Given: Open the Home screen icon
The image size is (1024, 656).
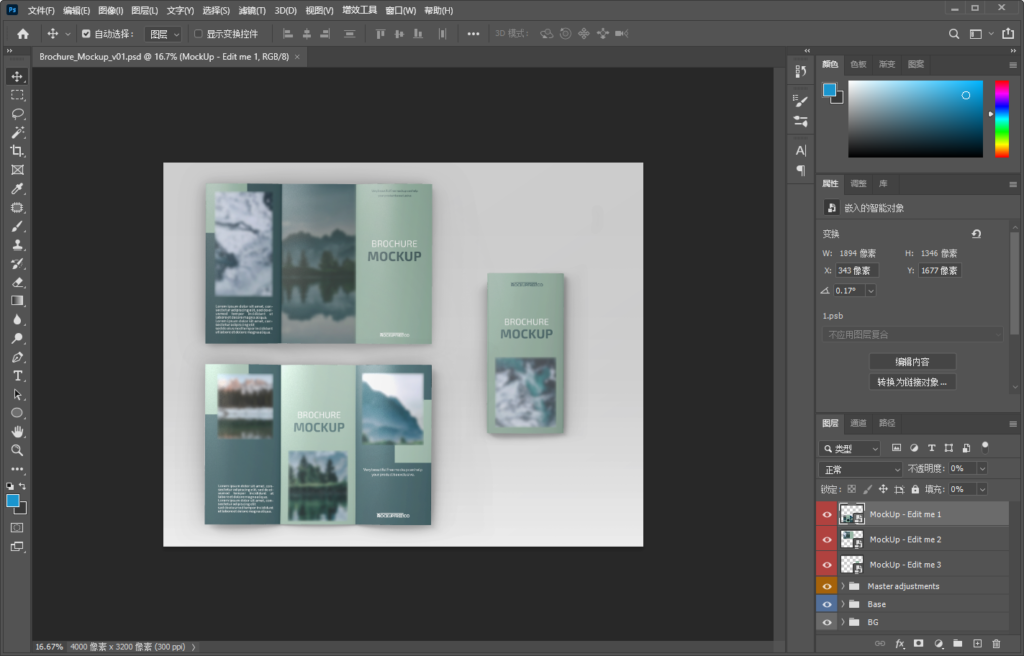Looking at the screenshot, I should click(23, 34).
